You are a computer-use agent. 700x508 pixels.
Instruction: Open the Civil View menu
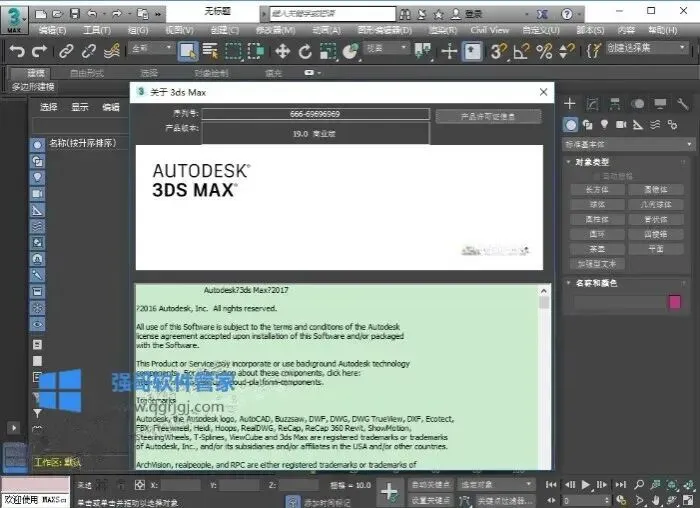click(489, 30)
